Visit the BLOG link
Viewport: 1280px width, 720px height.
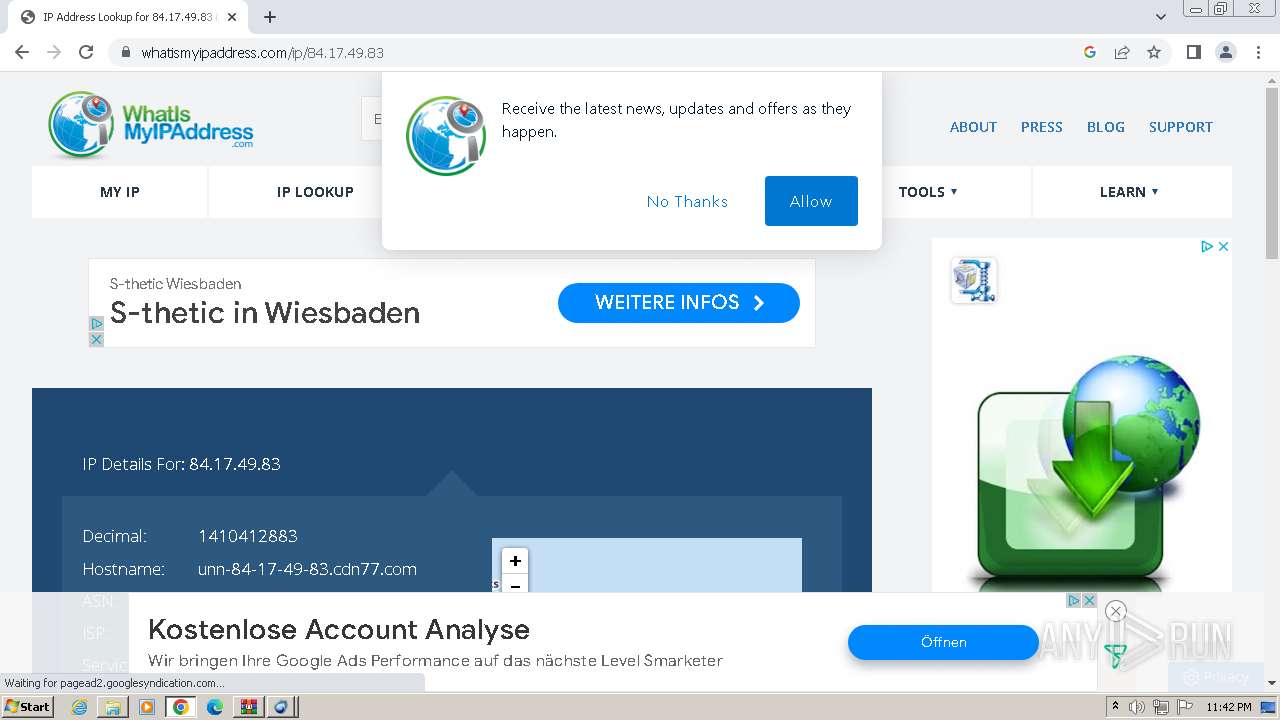tap(1106, 127)
